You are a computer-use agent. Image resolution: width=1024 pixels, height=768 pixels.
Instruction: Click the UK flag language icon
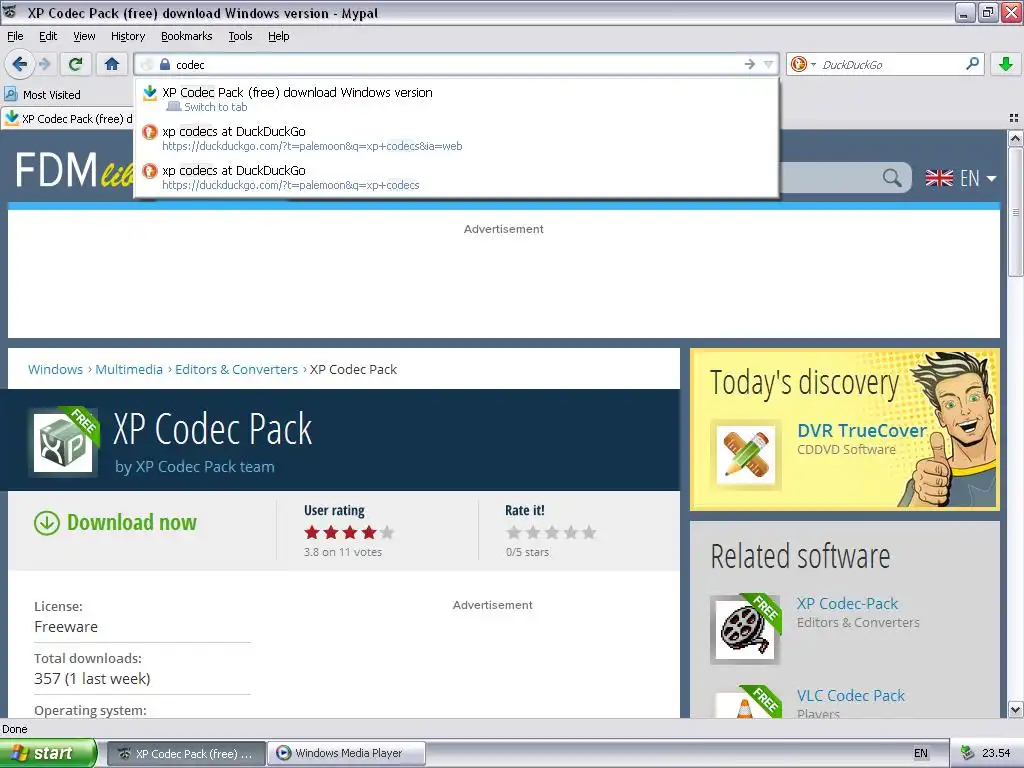tap(939, 178)
